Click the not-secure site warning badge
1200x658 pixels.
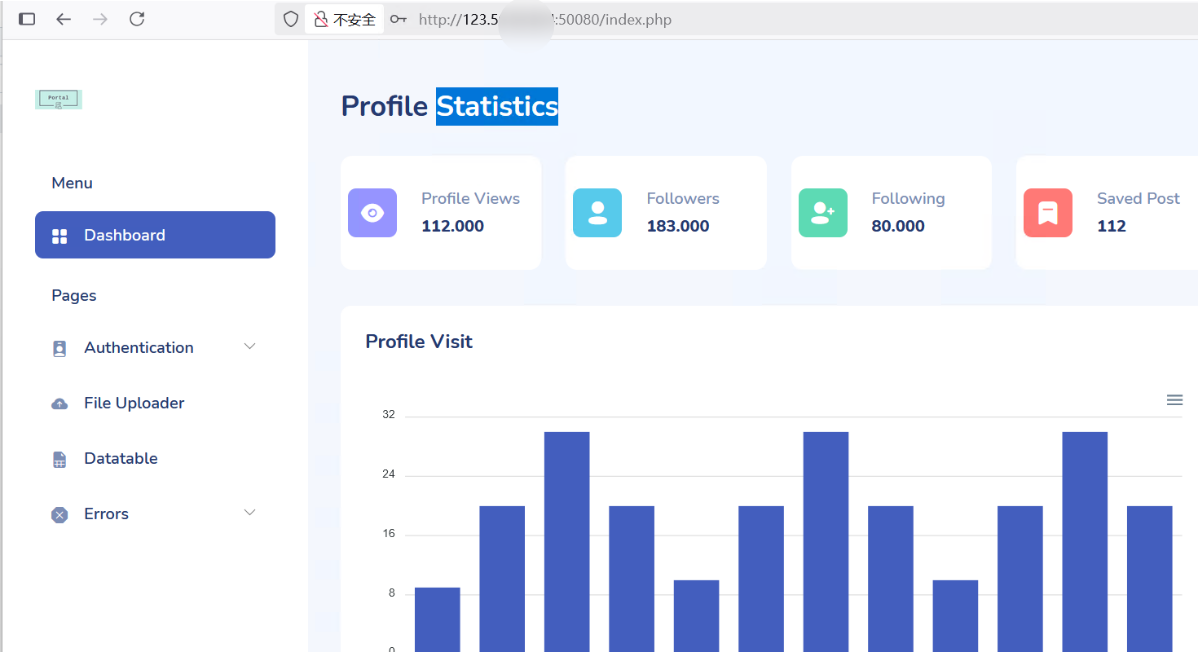pos(345,19)
